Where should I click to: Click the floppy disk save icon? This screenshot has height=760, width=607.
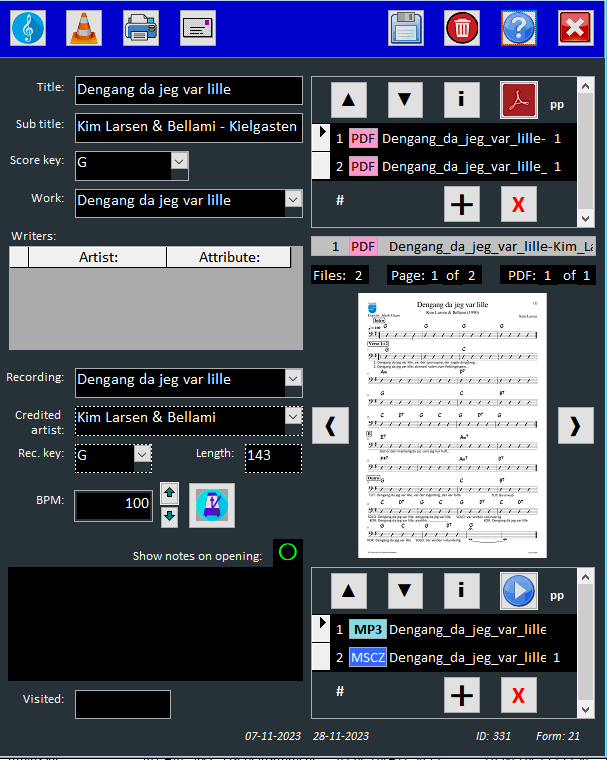[x=406, y=28]
